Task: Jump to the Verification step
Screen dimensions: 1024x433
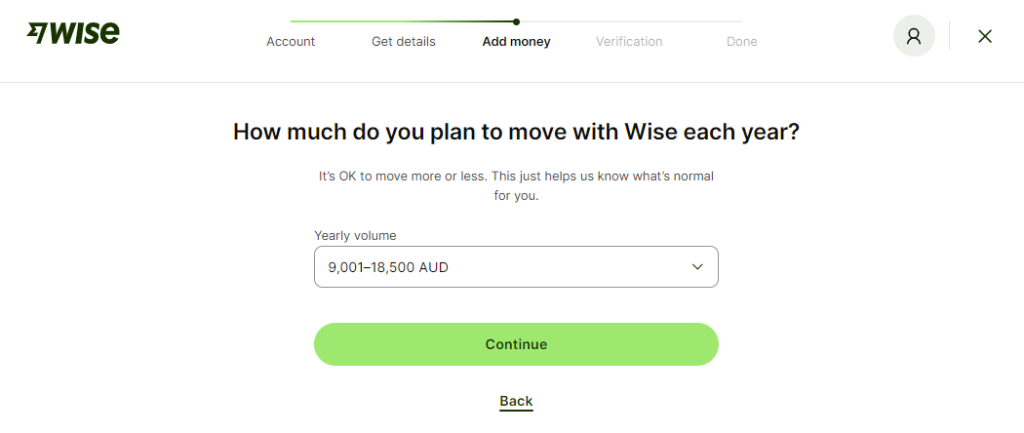Action: pyautogui.click(x=629, y=42)
